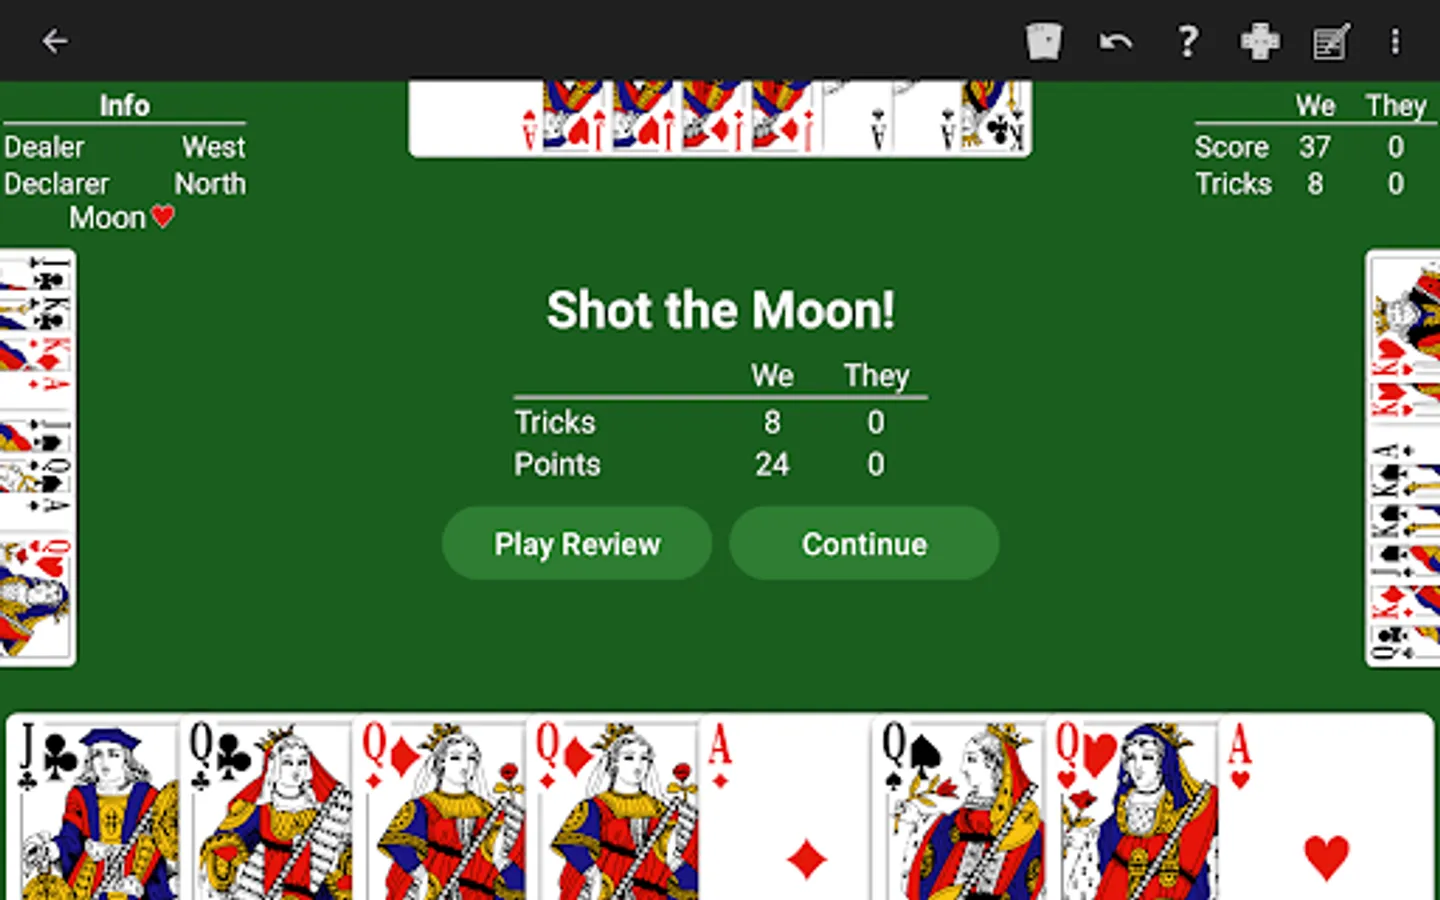Select the Jack of clubs card
The height and width of the screenshot is (900, 1440).
tap(94, 808)
